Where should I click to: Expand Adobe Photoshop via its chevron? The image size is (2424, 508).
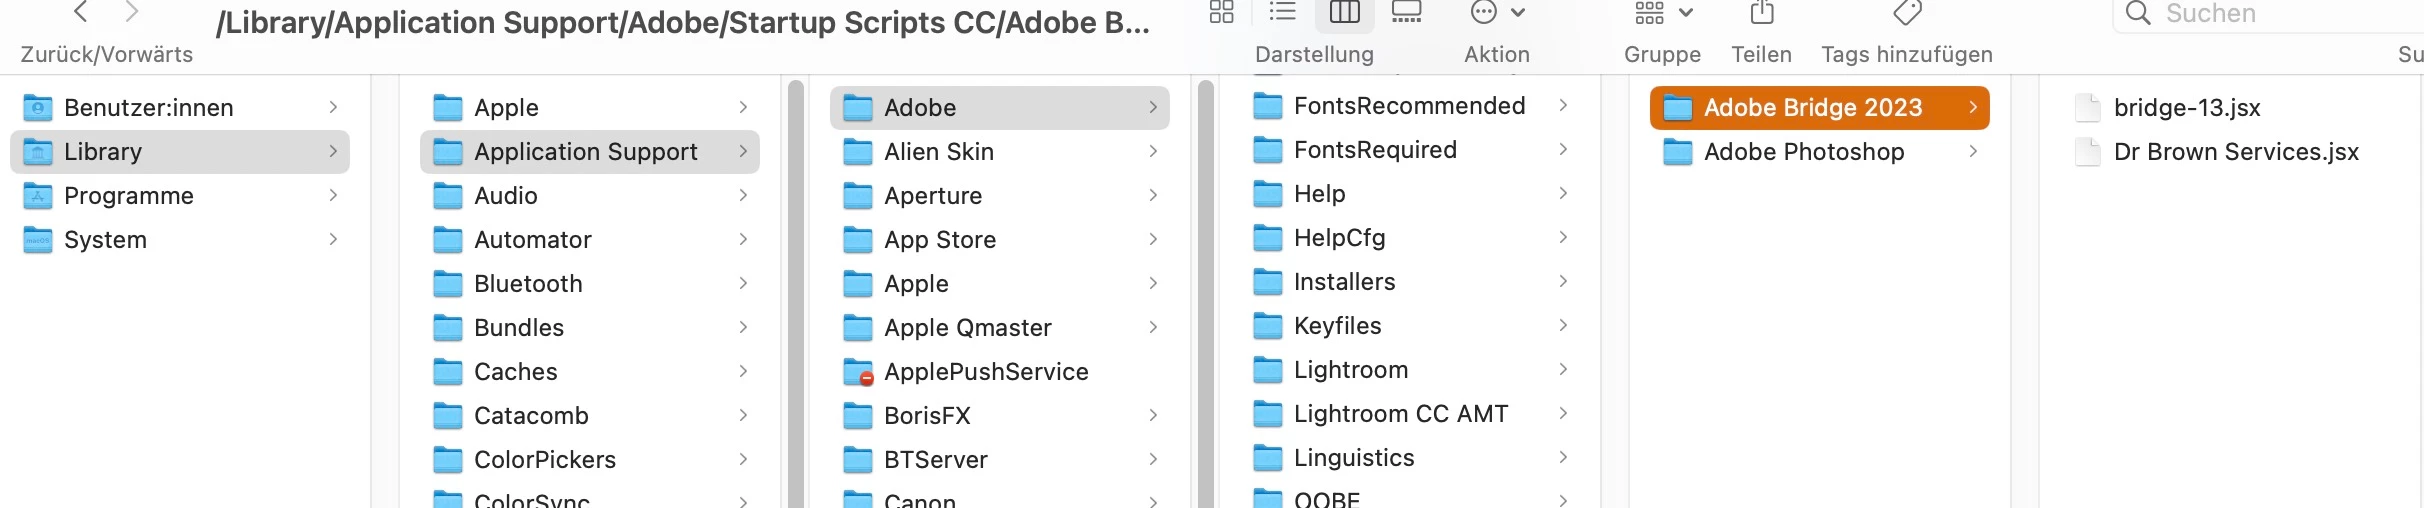(1973, 151)
